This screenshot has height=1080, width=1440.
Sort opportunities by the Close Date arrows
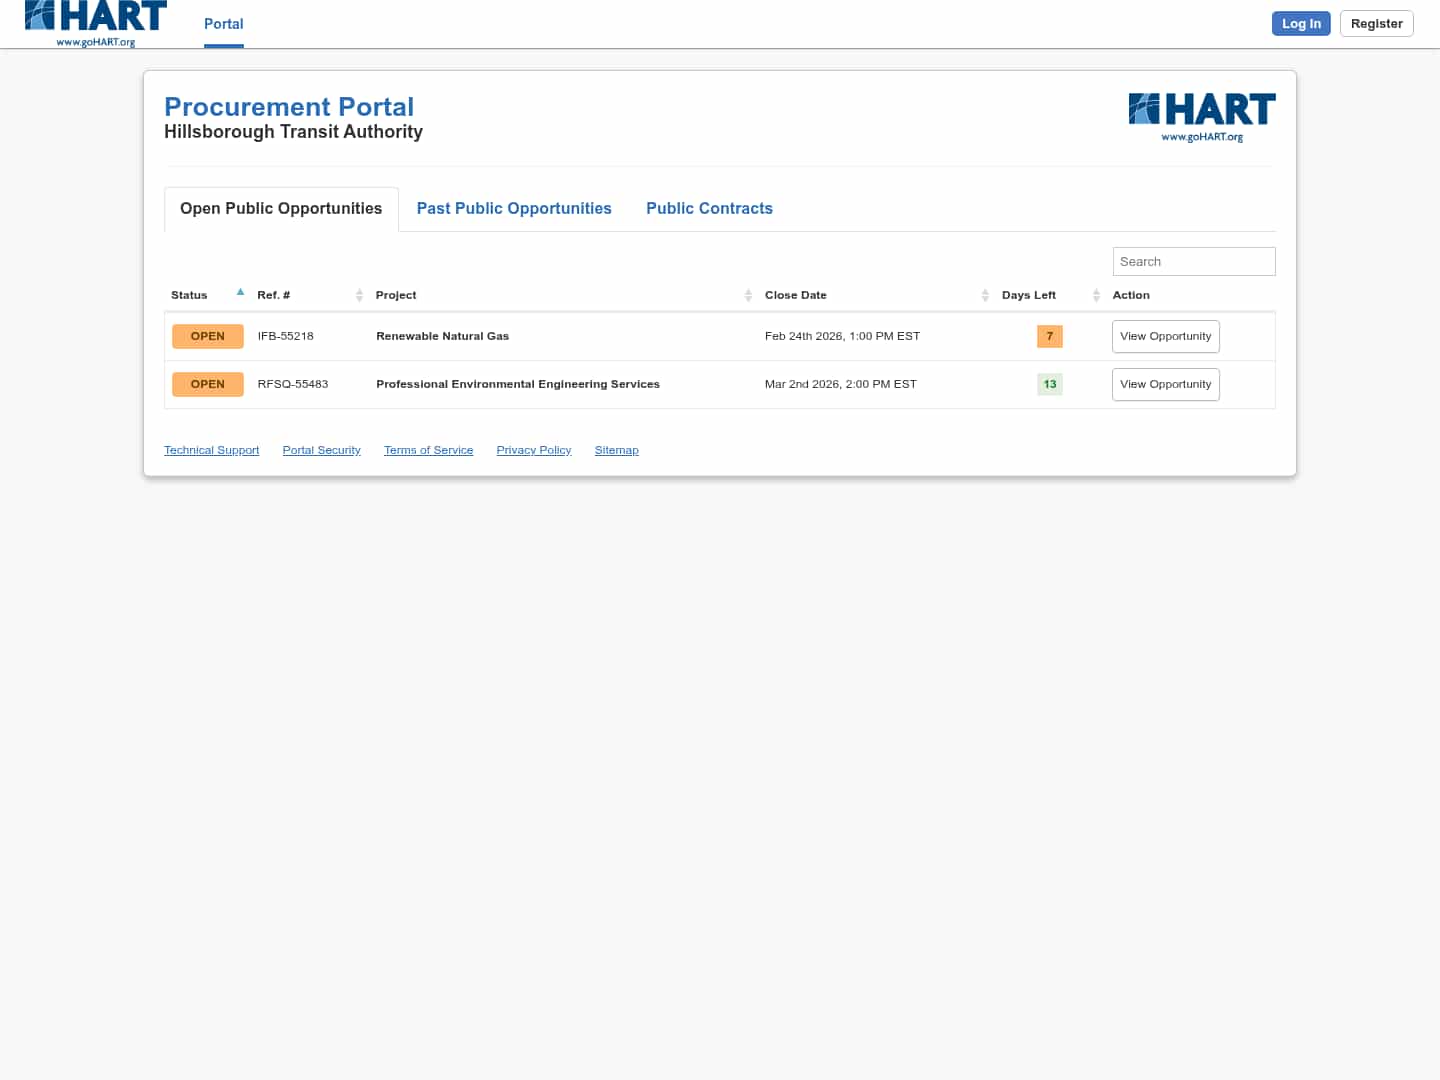[985, 294]
